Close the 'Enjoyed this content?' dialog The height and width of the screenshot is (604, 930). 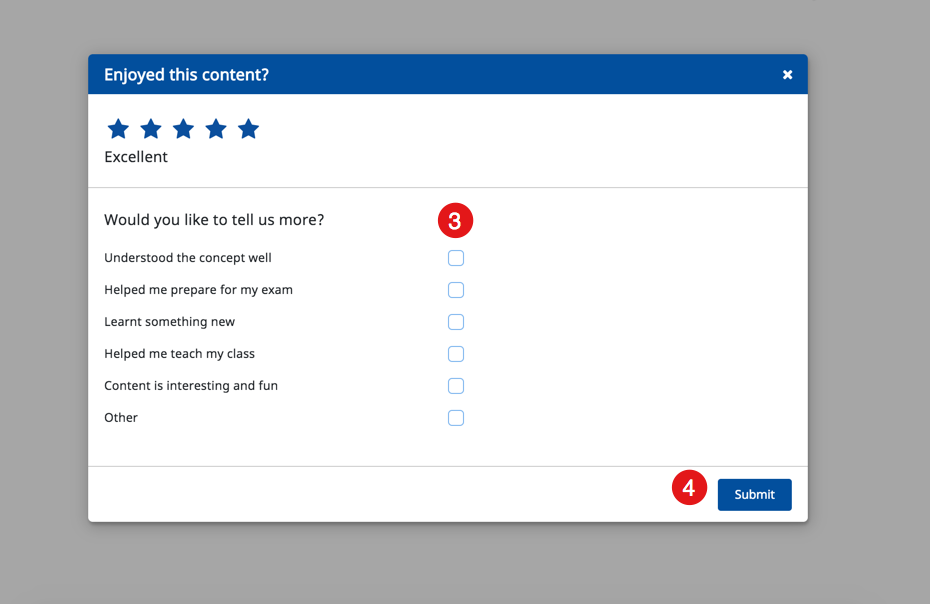pyautogui.click(x=787, y=75)
